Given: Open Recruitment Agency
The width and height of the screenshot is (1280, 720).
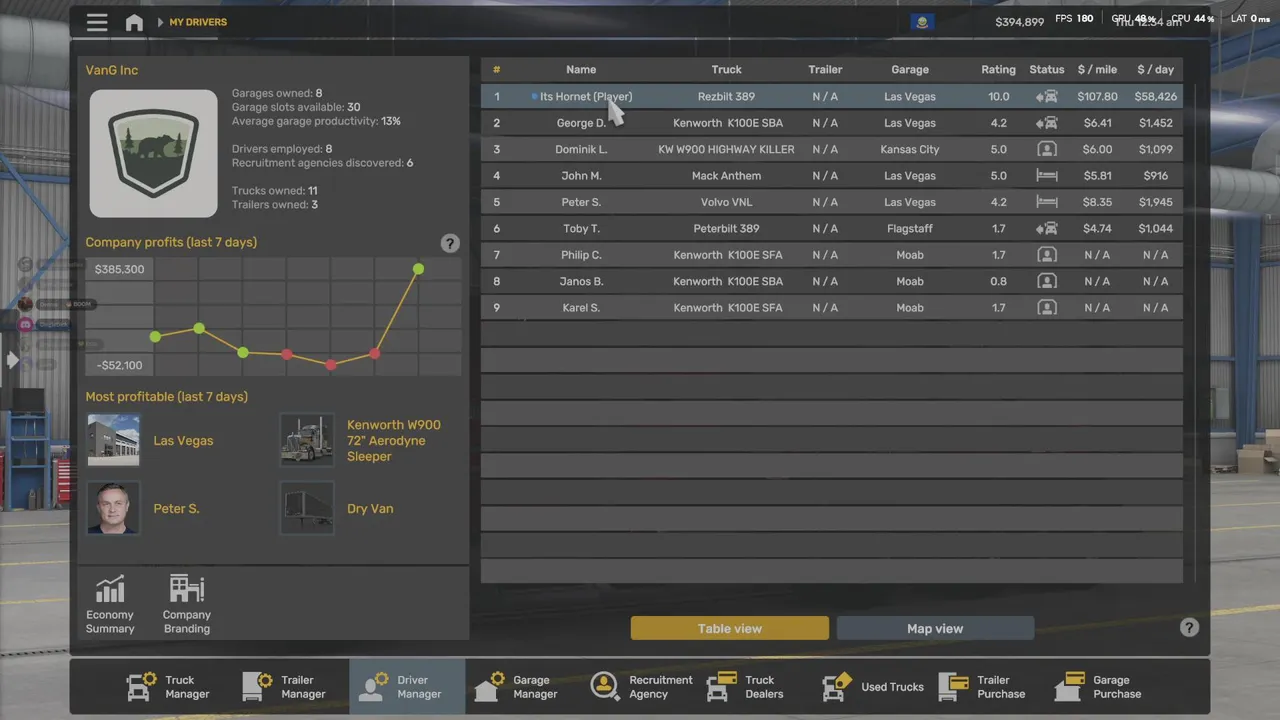Looking at the screenshot, I should pos(641,686).
